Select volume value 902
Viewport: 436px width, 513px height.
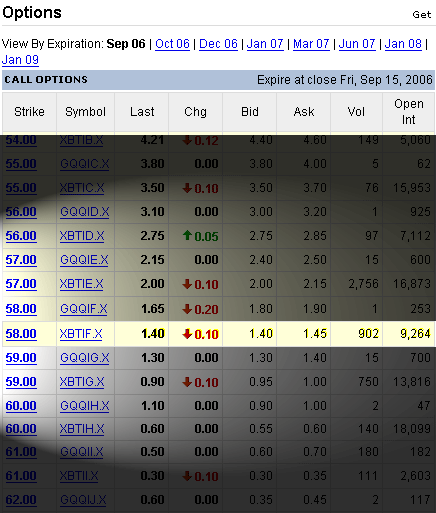coord(368,334)
